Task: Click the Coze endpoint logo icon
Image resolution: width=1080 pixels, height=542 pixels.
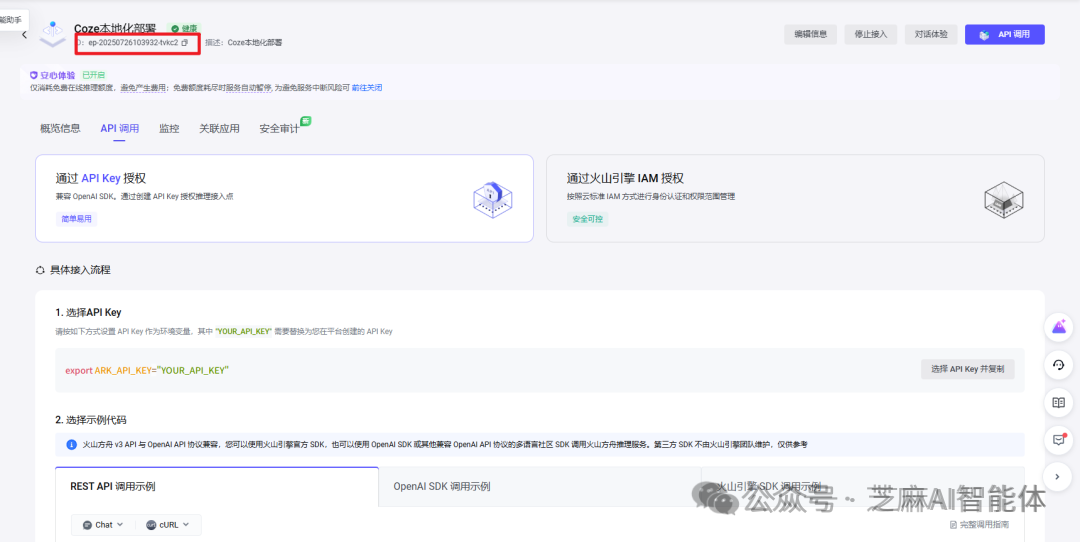Action: (52, 34)
